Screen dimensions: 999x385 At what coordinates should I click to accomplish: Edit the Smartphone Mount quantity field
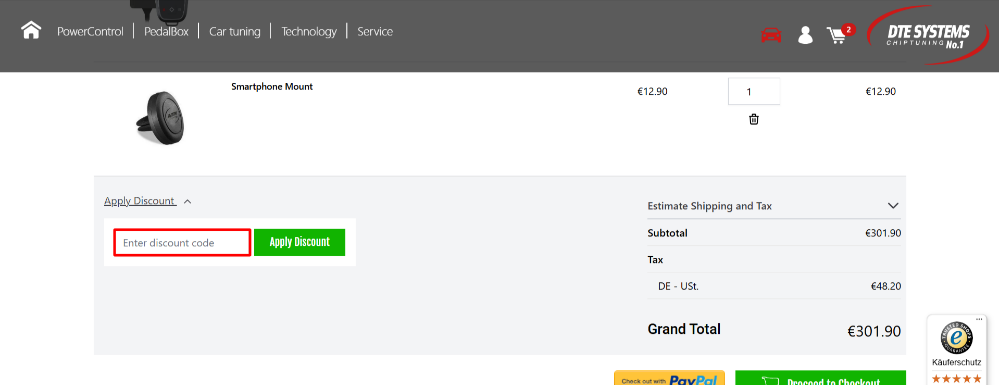754,91
